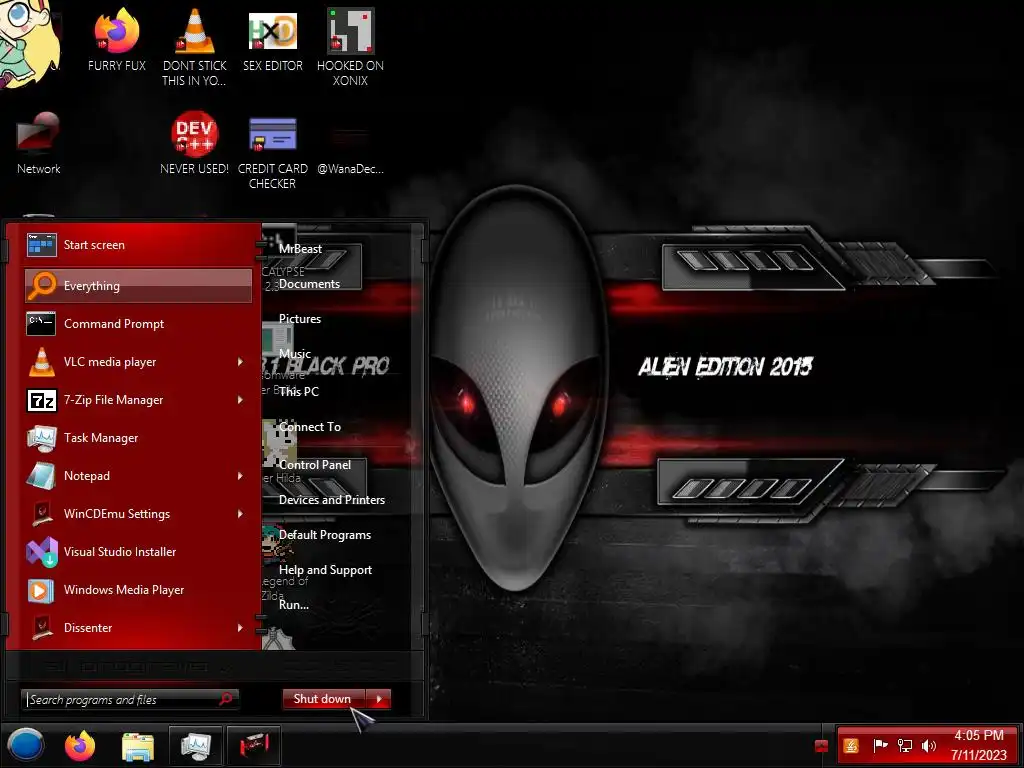Click the Command Prompt icon in start menu
1024x768 pixels.
click(41, 323)
